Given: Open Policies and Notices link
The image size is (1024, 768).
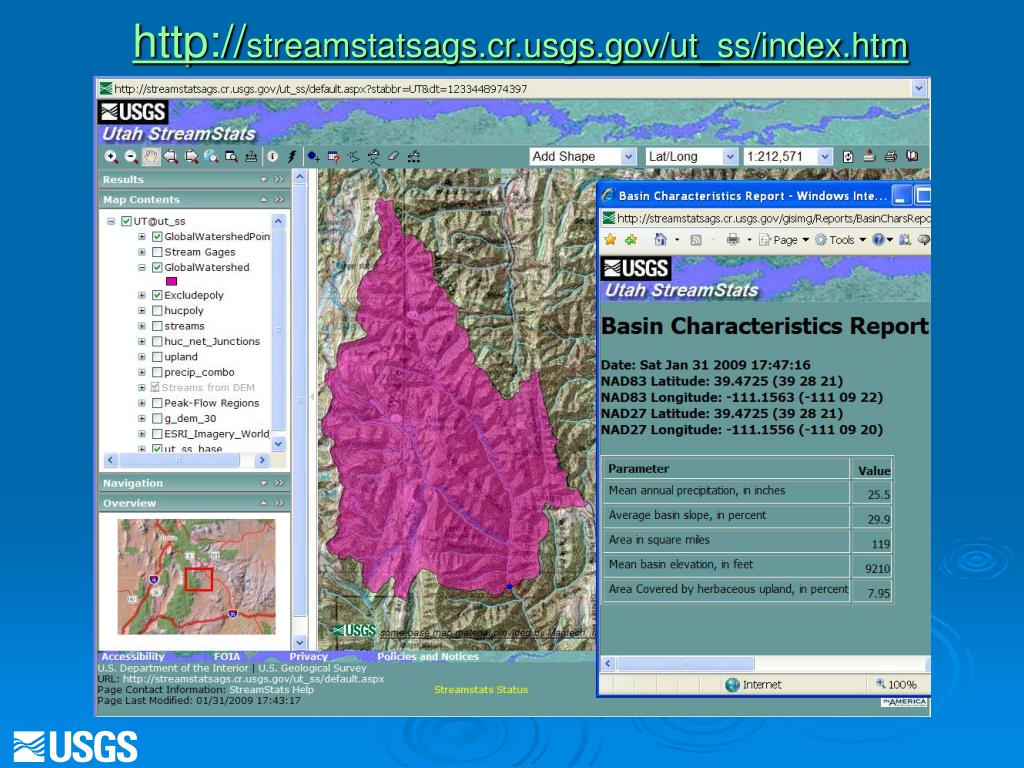Looking at the screenshot, I should click(428, 656).
